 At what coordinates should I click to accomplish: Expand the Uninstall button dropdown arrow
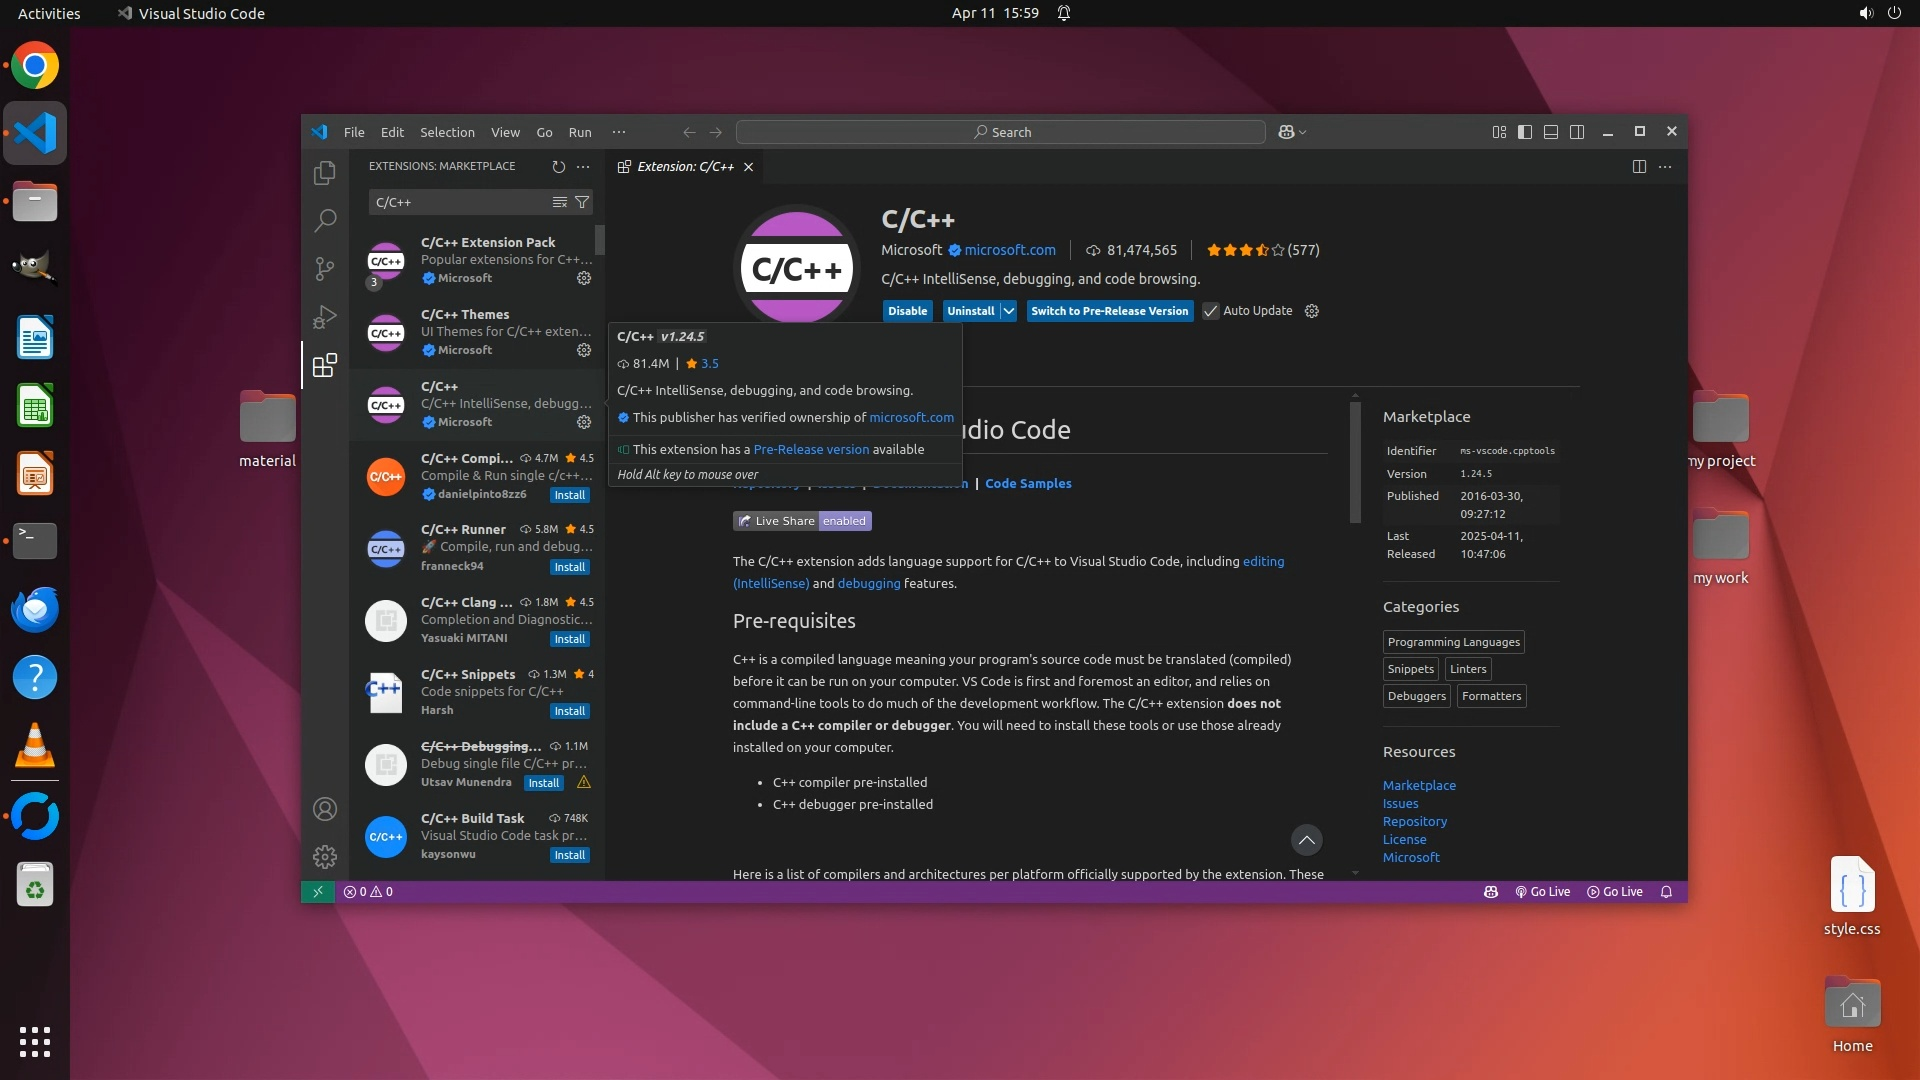coord(1009,311)
